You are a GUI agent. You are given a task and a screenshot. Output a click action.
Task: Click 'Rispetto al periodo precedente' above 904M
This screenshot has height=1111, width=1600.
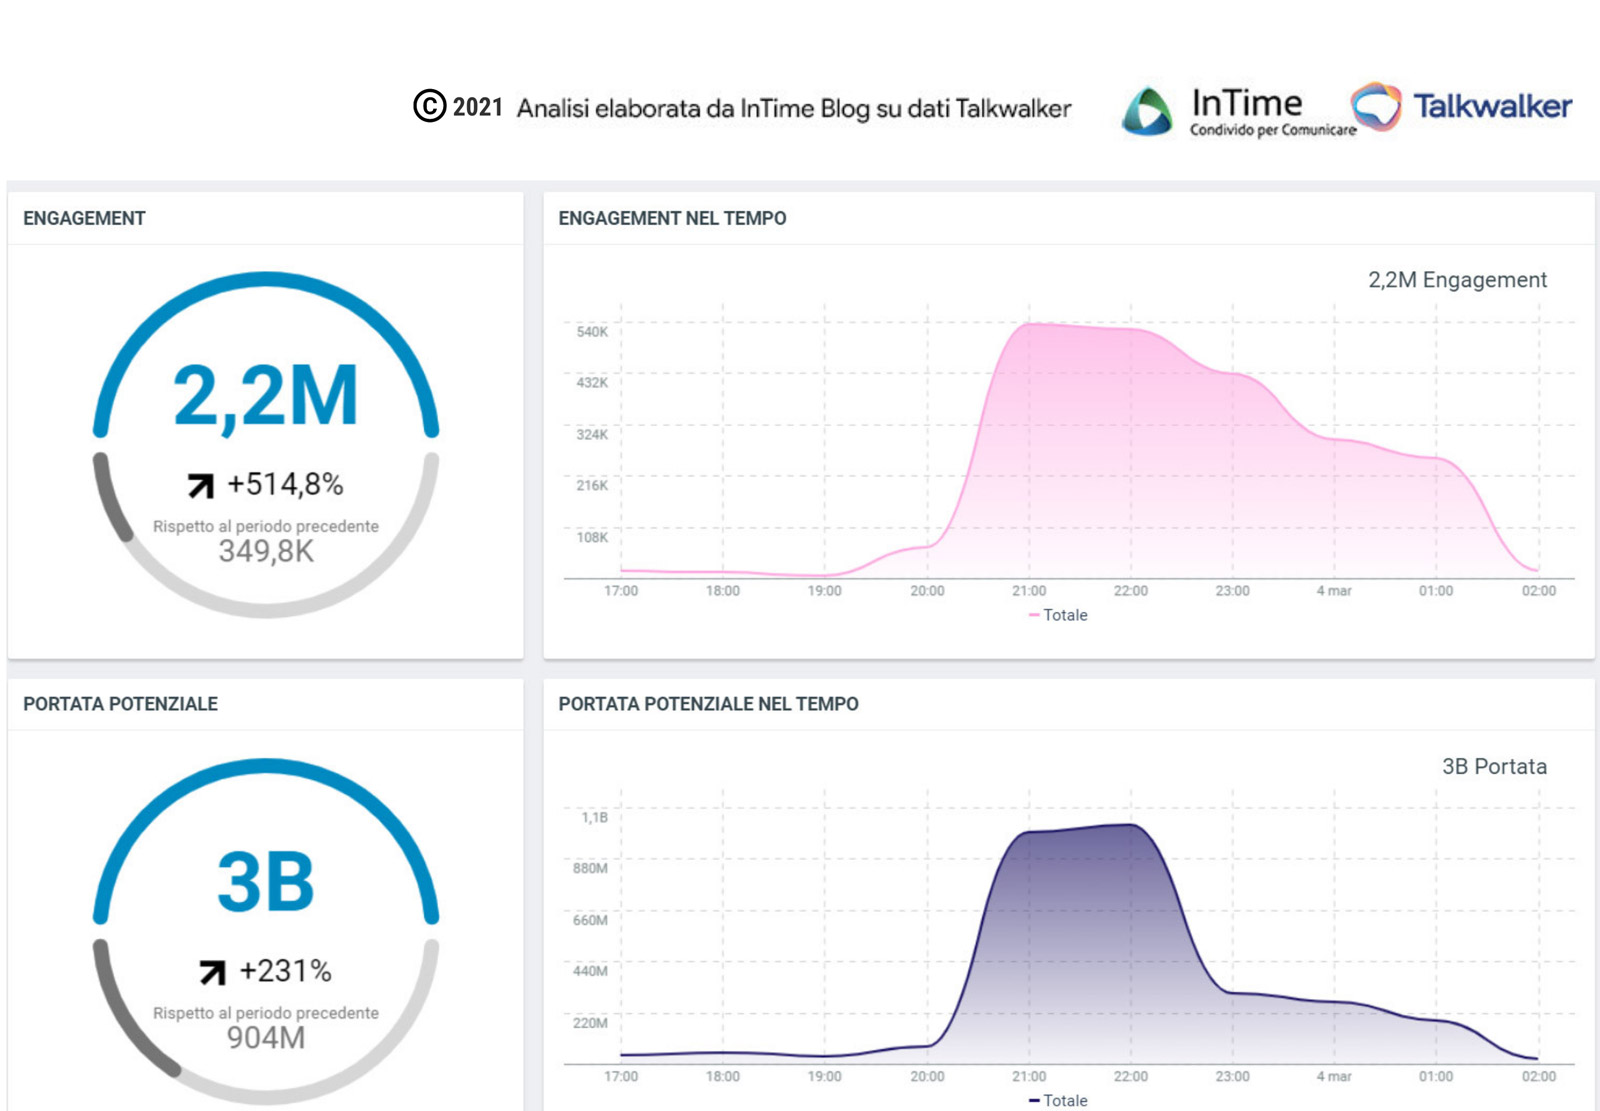[x=266, y=1013]
